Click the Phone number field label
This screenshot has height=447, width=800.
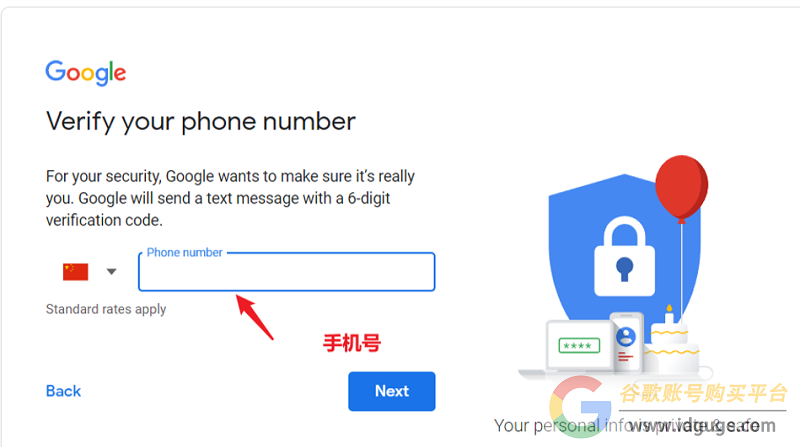185,253
